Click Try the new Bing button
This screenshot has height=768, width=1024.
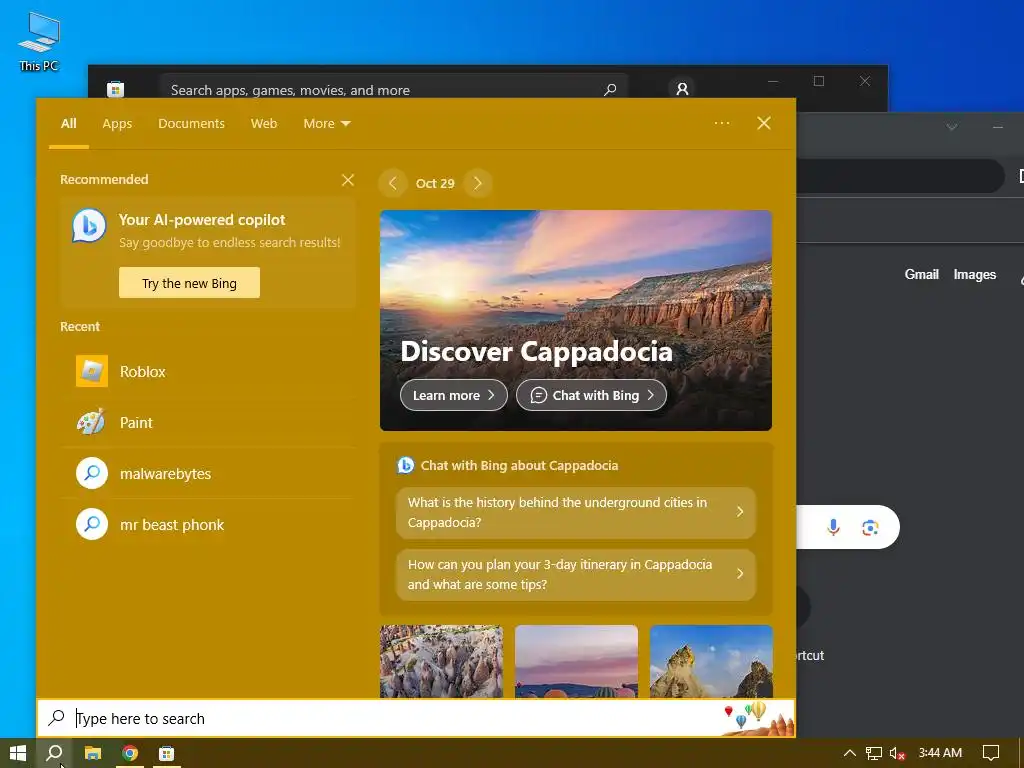coord(189,283)
